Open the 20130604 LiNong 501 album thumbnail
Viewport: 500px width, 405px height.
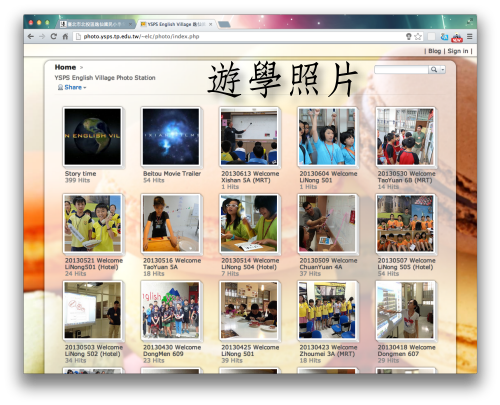point(327,136)
